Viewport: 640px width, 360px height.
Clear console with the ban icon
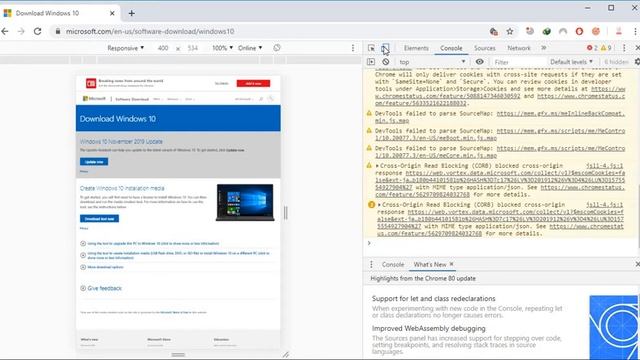[x=385, y=62]
